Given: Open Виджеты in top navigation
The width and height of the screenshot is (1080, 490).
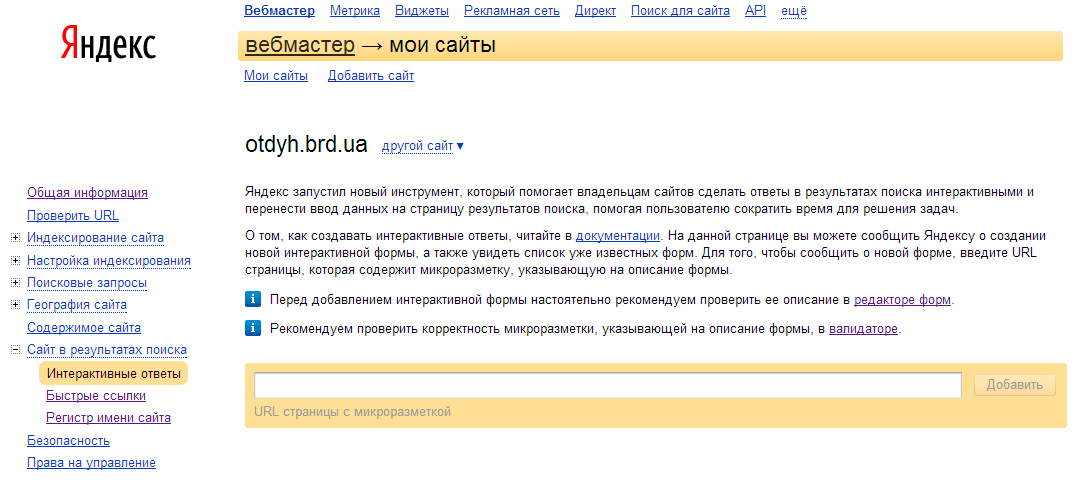Looking at the screenshot, I should (422, 11).
